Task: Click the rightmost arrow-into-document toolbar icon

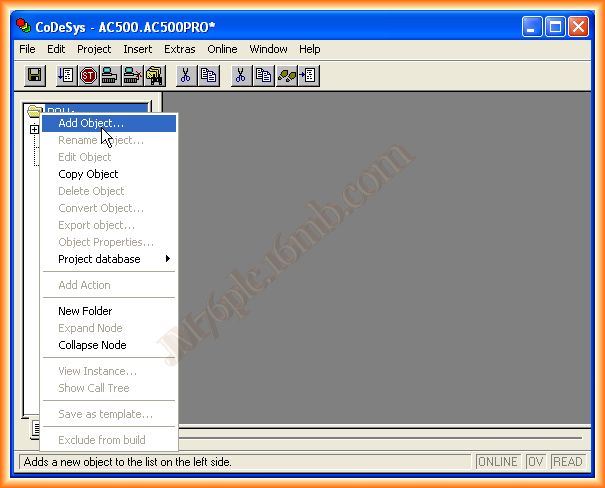Action: coord(309,75)
